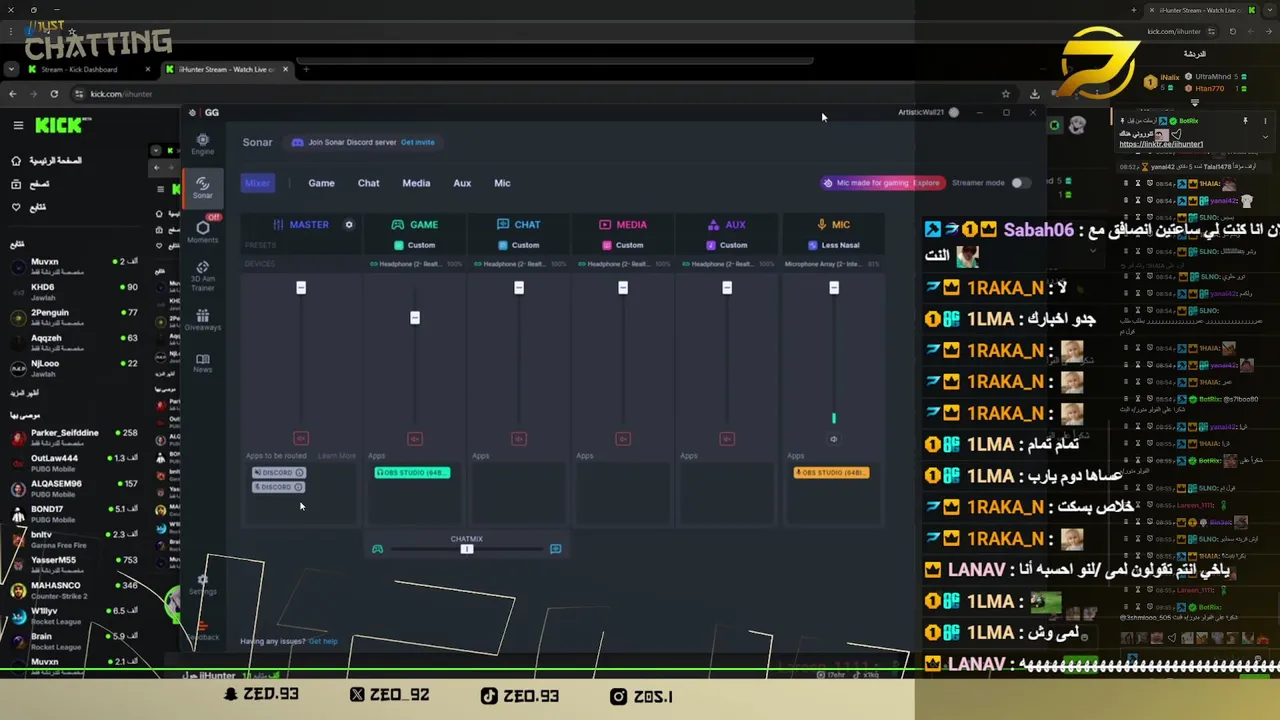Mute the Media channel
1280x720 pixels.
(623, 438)
